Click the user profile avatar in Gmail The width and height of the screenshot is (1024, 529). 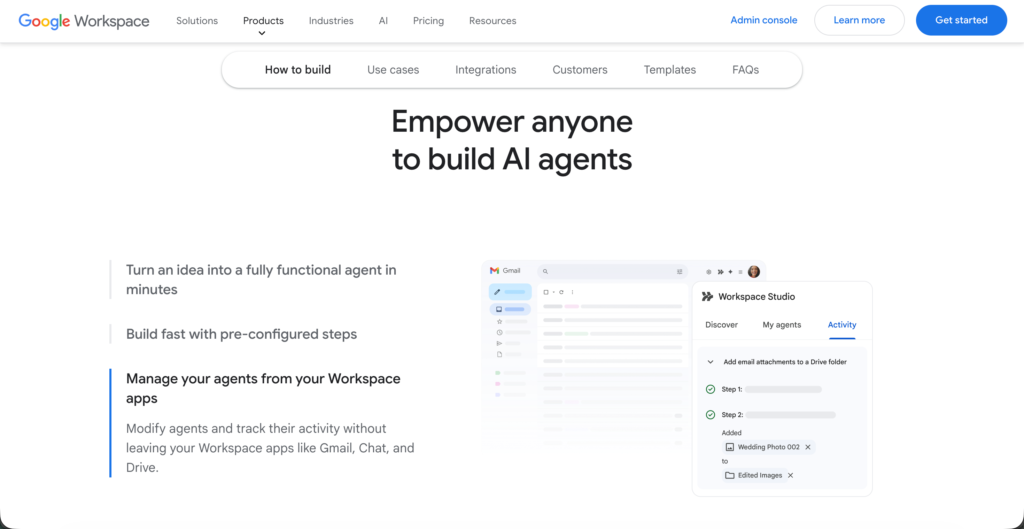point(754,272)
